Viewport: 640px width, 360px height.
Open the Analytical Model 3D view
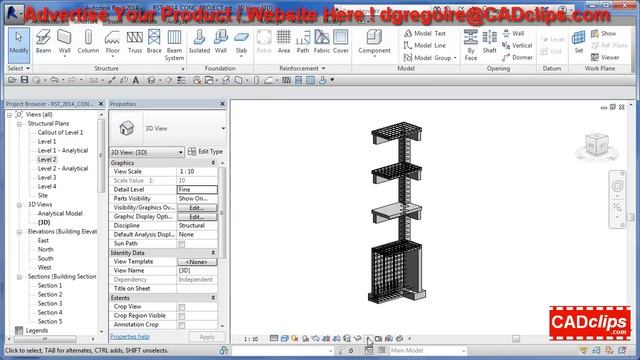tap(60, 213)
